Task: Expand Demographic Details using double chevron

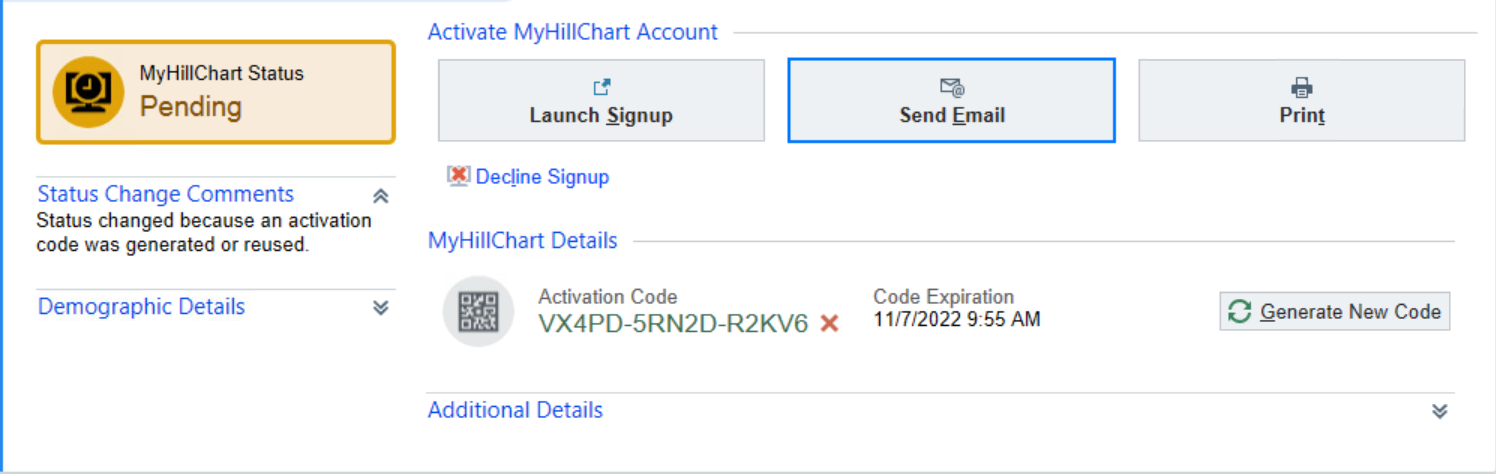Action: tap(380, 308)
